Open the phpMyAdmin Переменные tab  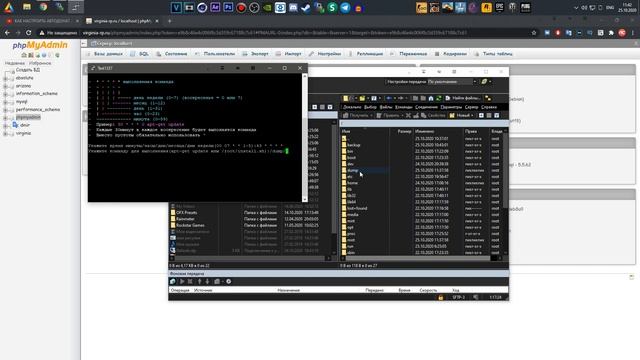[x=409, y=54]
